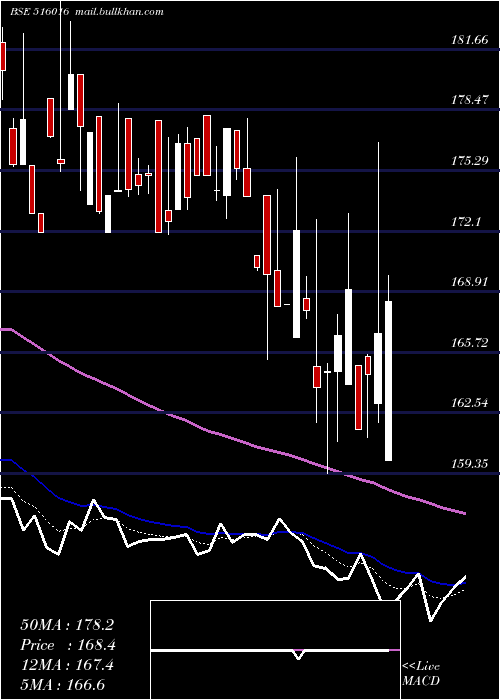The height and width of the screenshot is (700, 500).
Task: Click the 178.47 price level label
Action: tap(470, 100)
